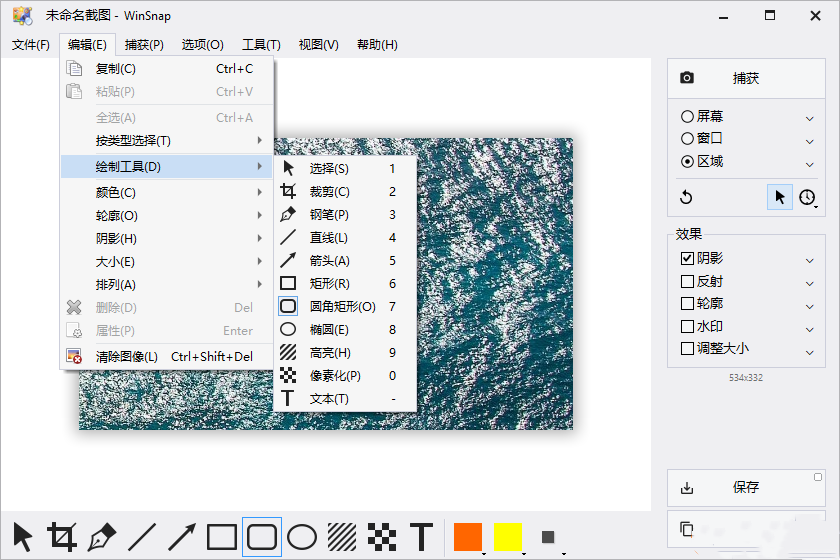Expand the 反射 settings chevron
Screen dimensions: 840x560
(x=810, y=284)
